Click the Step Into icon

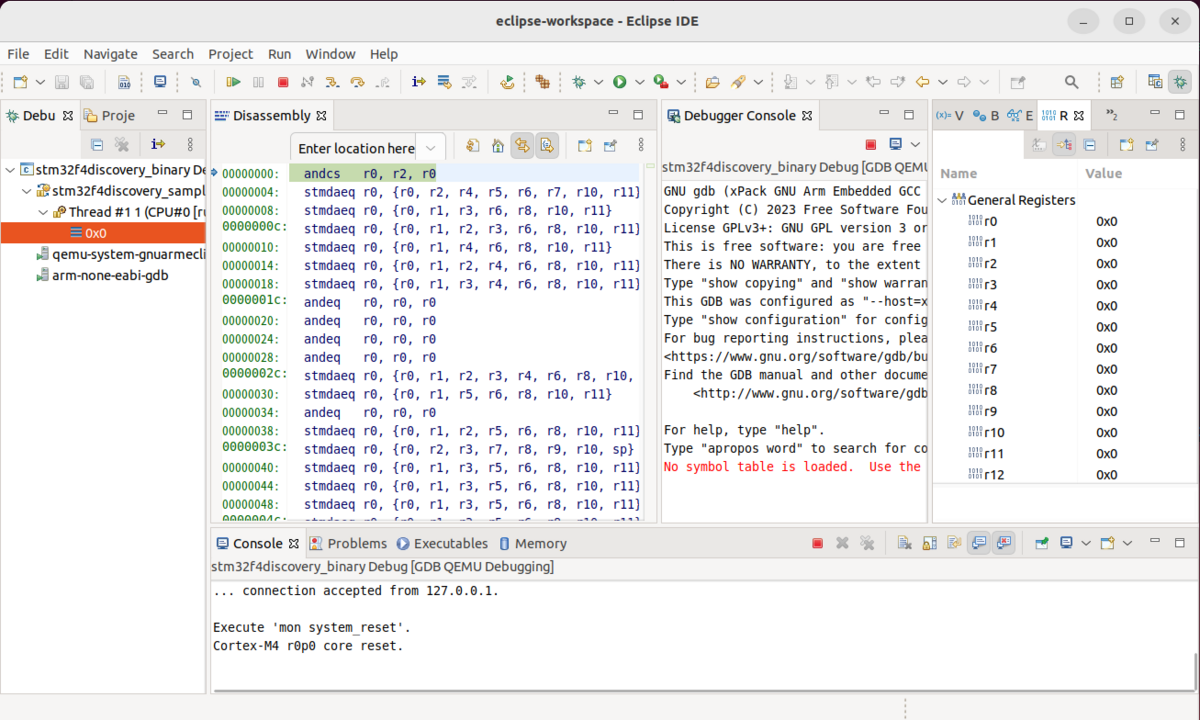pyautogui.click(x=332, y=82)
